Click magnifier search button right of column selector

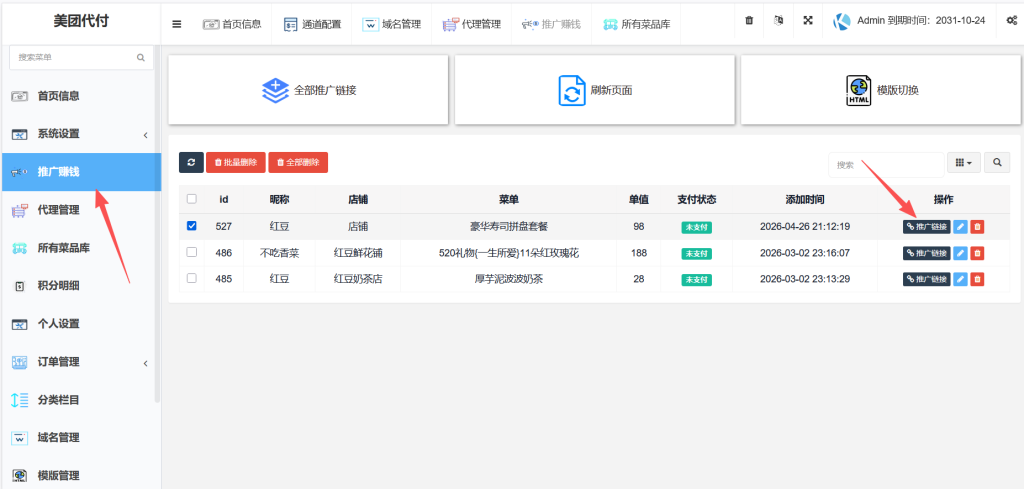point(997,163)
